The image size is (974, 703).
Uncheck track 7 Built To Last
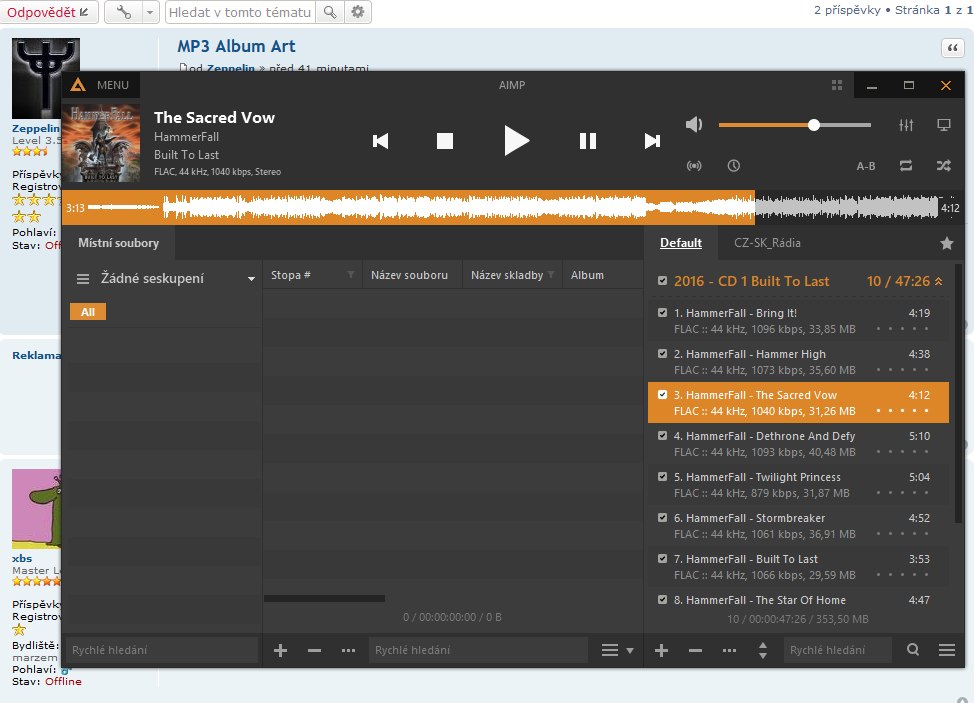point(662,559)
